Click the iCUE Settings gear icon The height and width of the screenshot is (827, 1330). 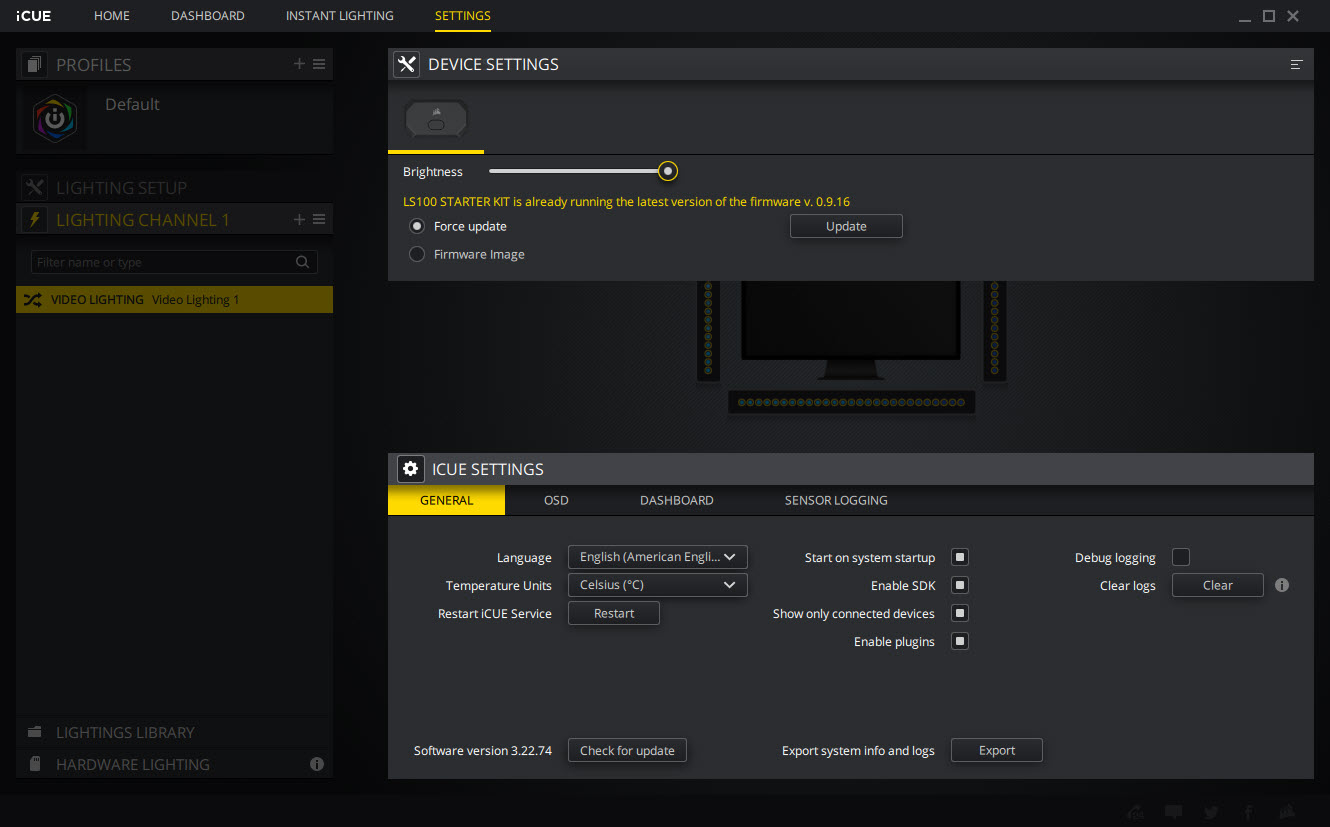(410, 469)
